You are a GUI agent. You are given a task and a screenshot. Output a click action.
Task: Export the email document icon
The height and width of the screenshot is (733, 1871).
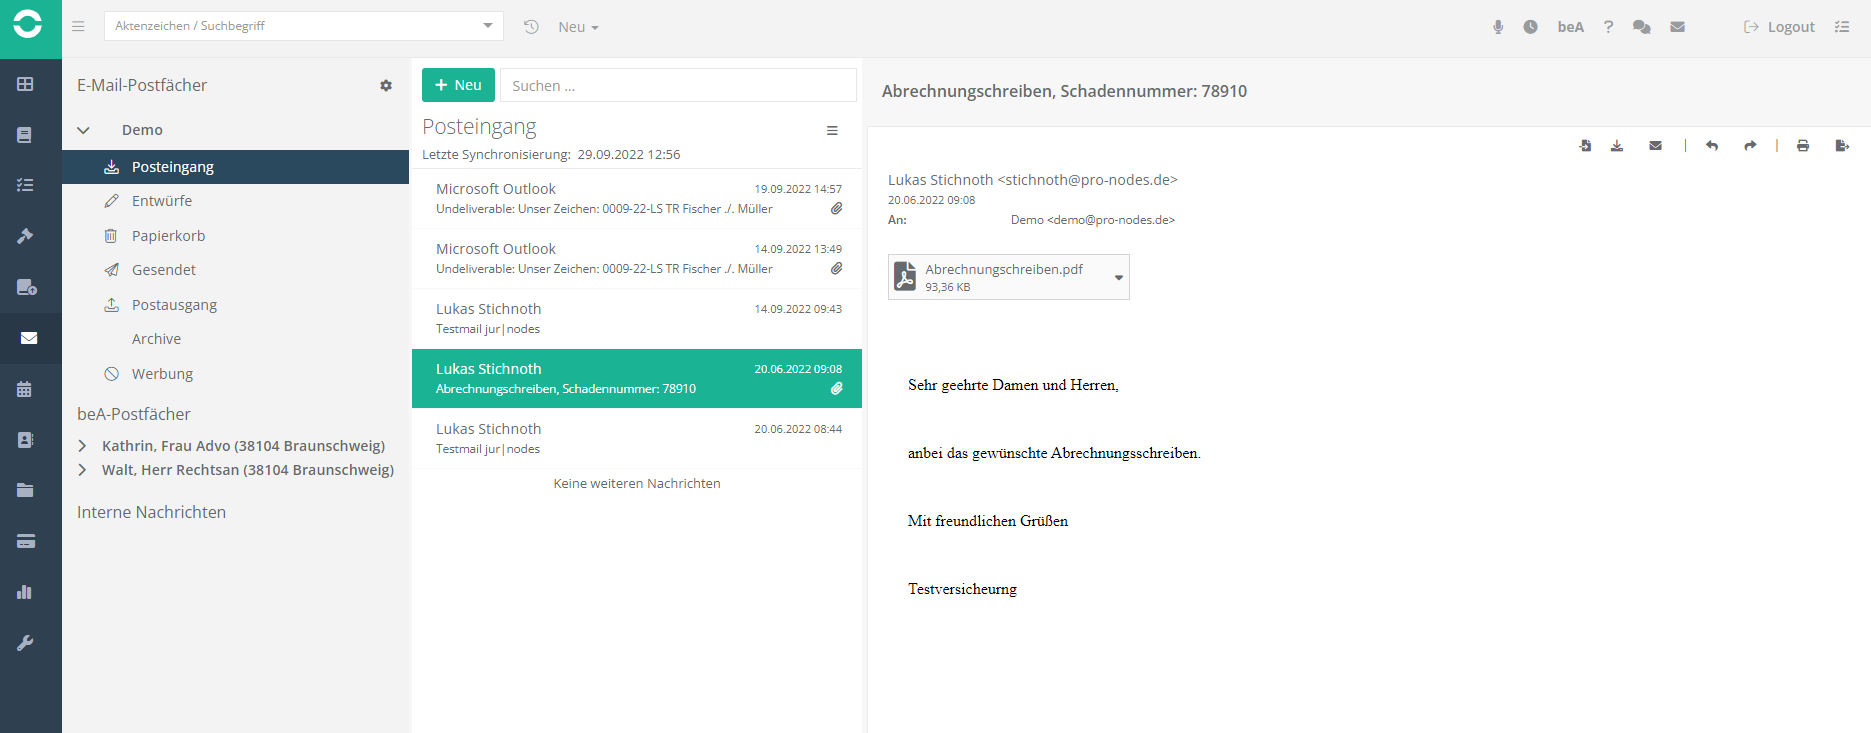click(1842, 146)
